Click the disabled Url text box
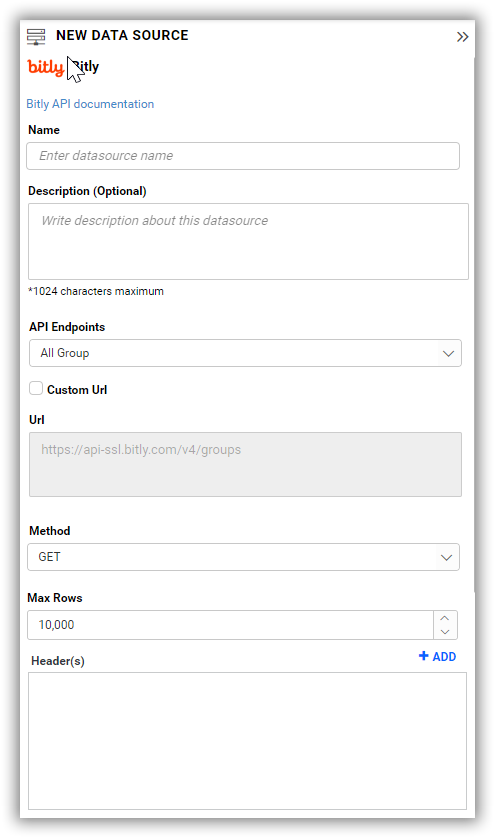The height and width of the screenshot is (838, 495). [245, 464]
